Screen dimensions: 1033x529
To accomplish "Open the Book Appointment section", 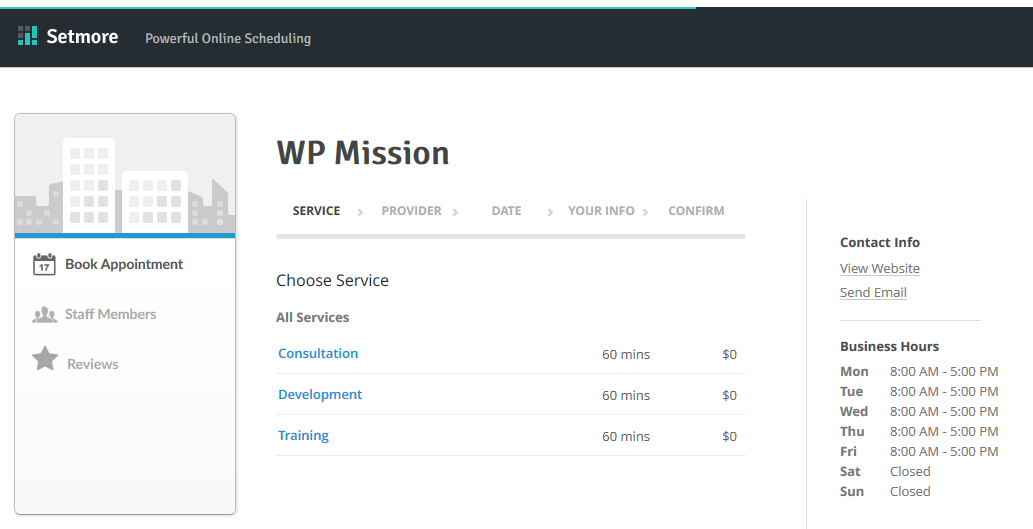I will pyautogui.click(x=124, y=264).
